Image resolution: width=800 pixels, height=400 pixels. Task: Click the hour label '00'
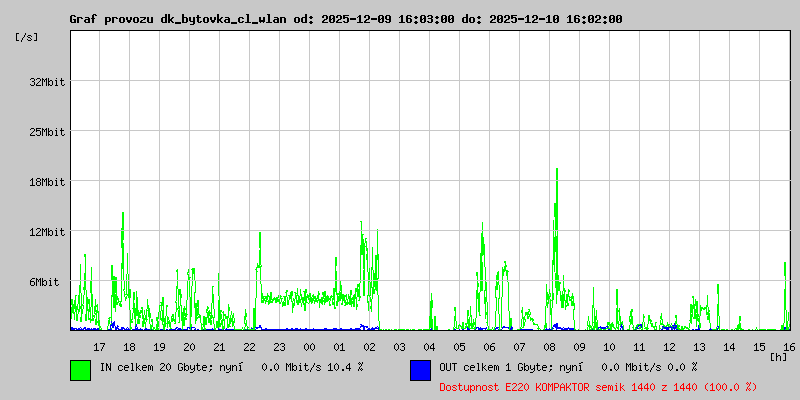[309, 347]
